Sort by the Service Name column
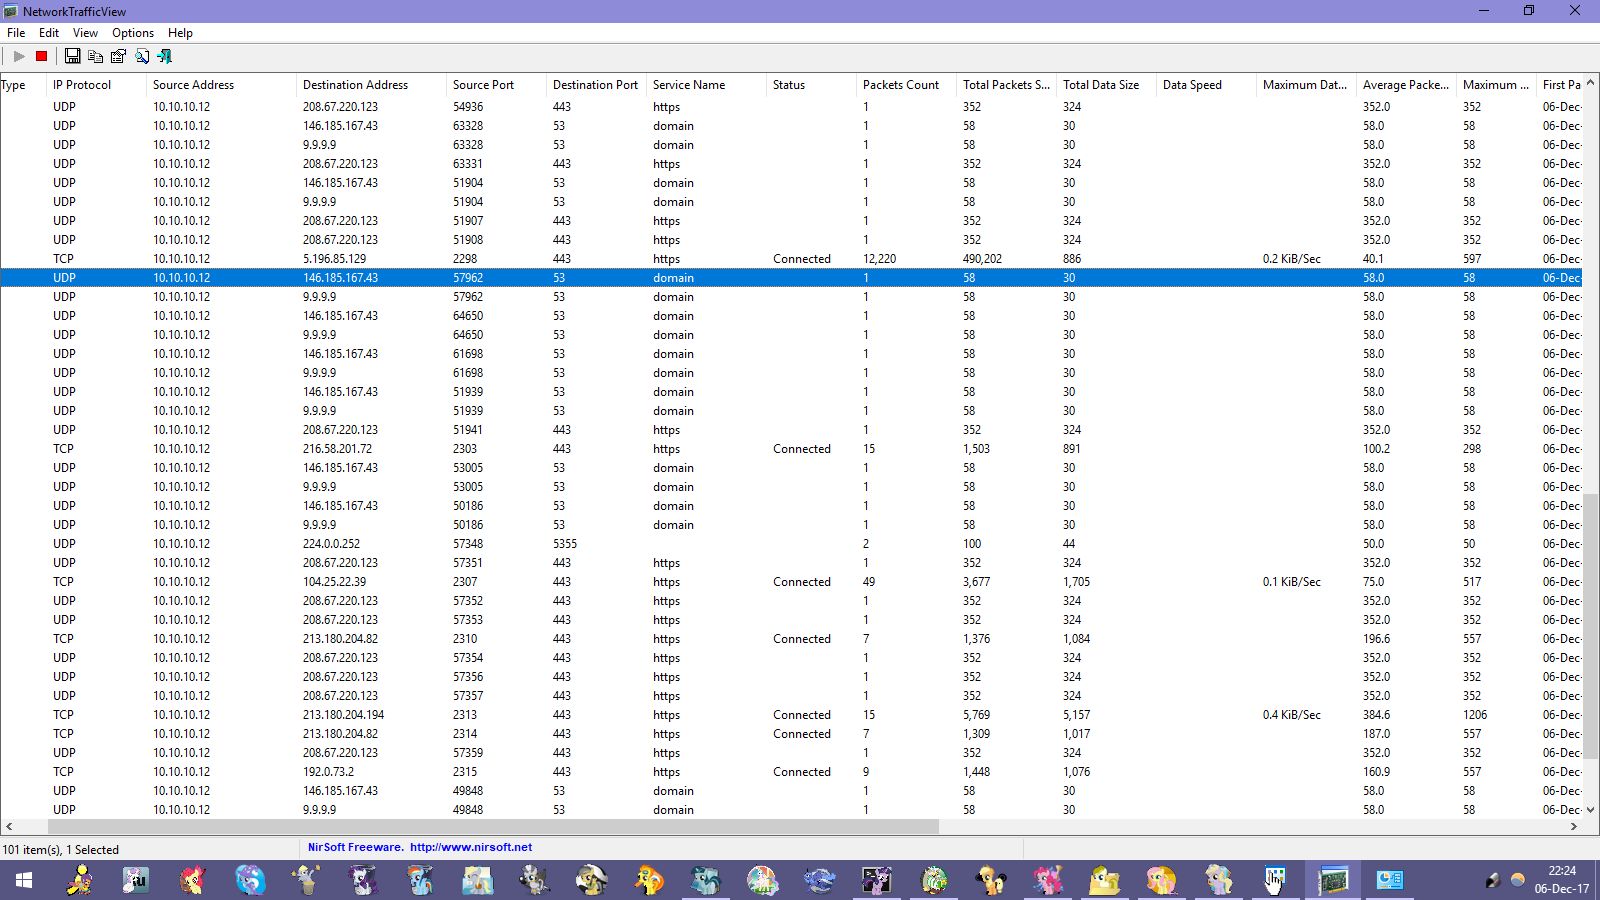Image resolution: width=1600 pixels, height=900 pixels. coord(689,85)
